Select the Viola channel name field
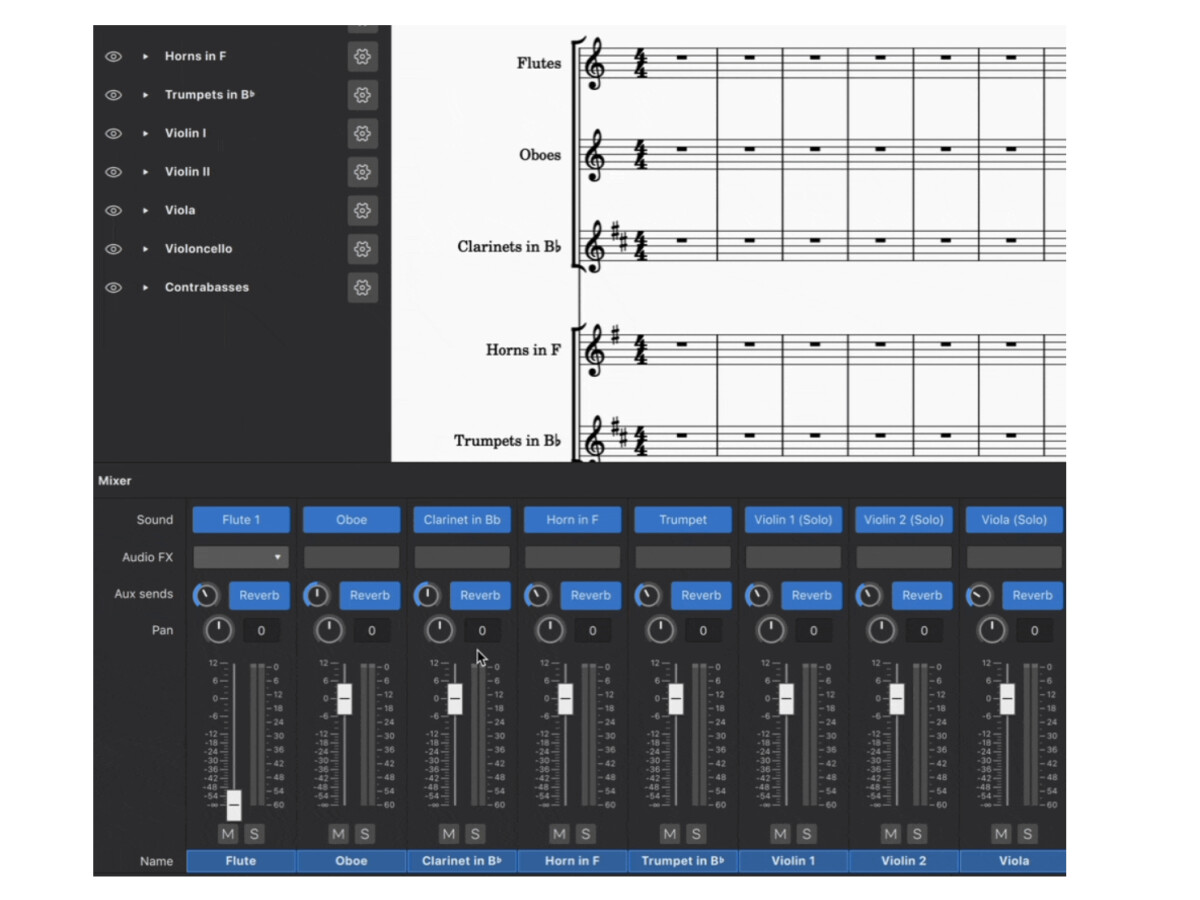1200x900 pixels. tap(1014, 861)
